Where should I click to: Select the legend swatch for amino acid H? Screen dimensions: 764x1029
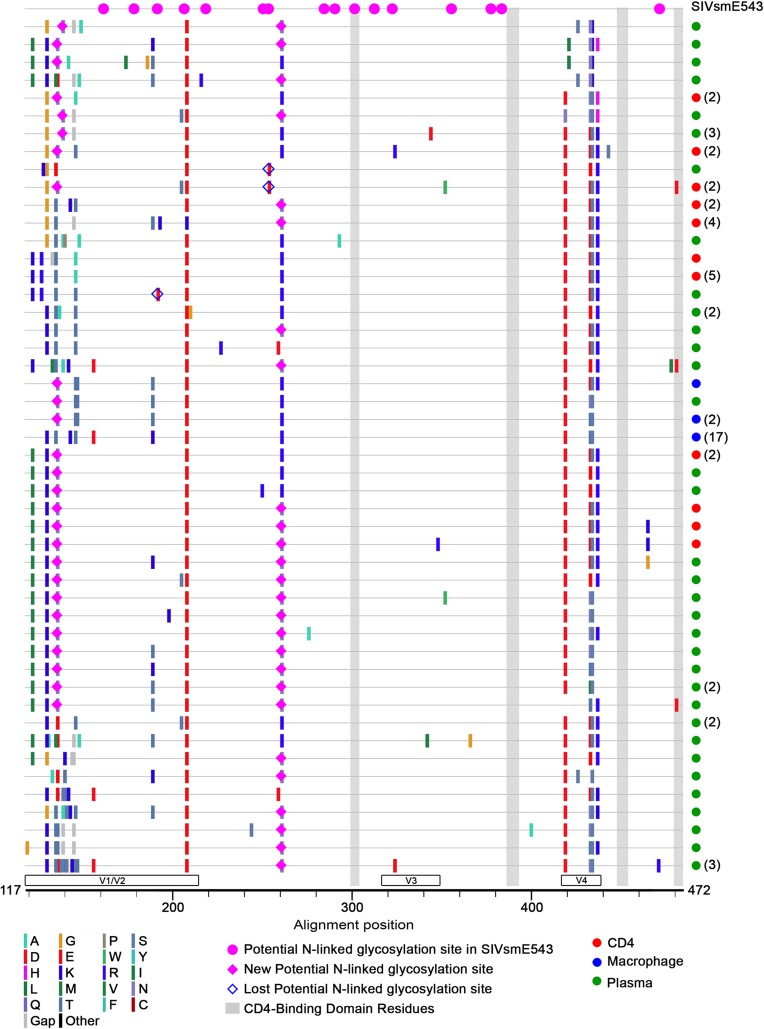[x=26, y=973]
